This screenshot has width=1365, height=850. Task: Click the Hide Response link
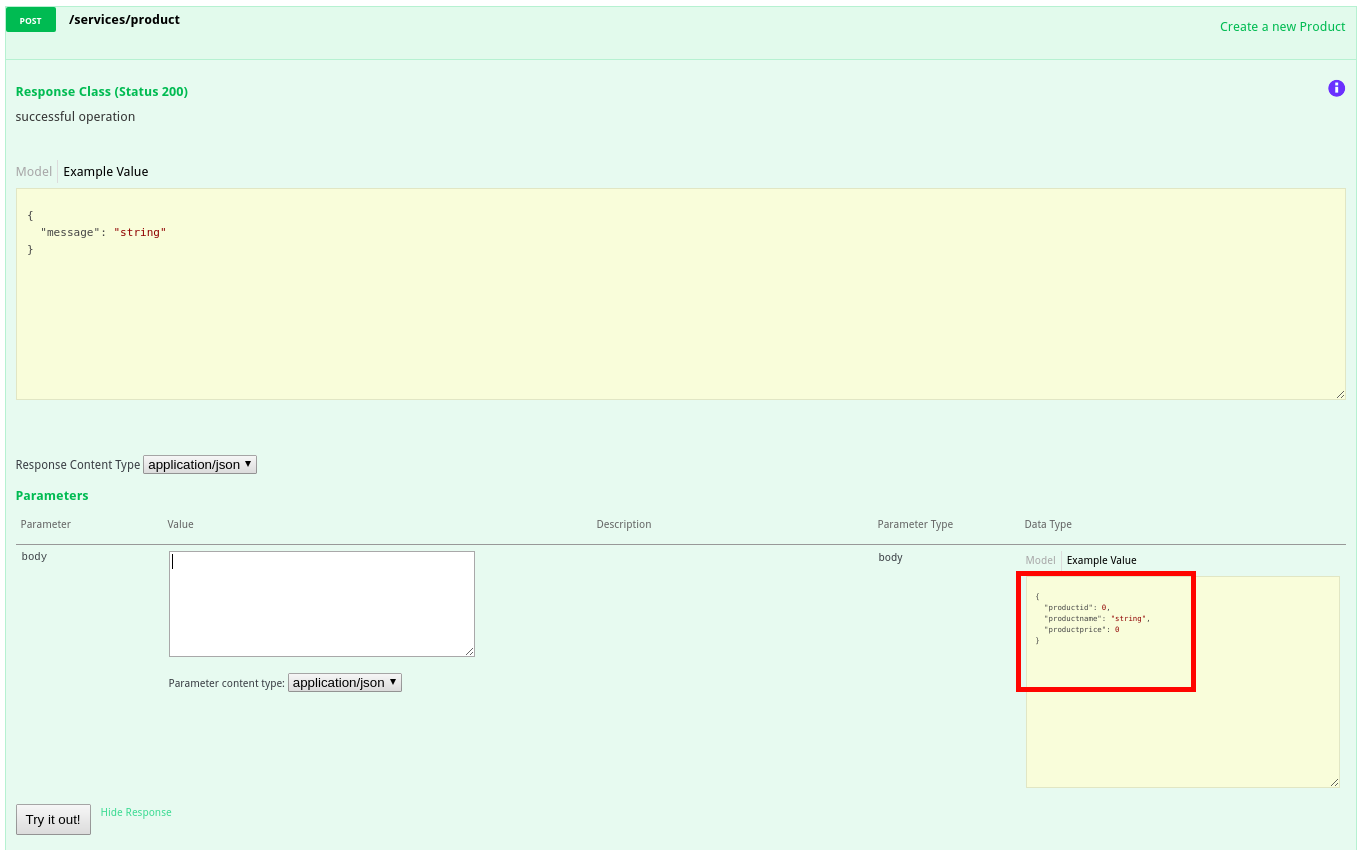pyautogui.click(x=136, y=812)
